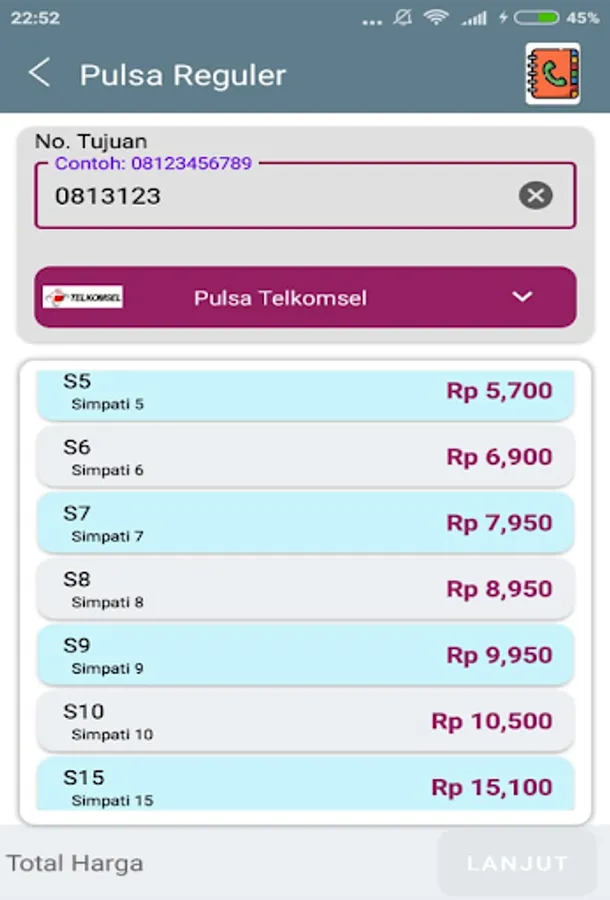Focus the No. Tujuan number field
The height and width of the screenshot is (900, 610).
point(305,196)
